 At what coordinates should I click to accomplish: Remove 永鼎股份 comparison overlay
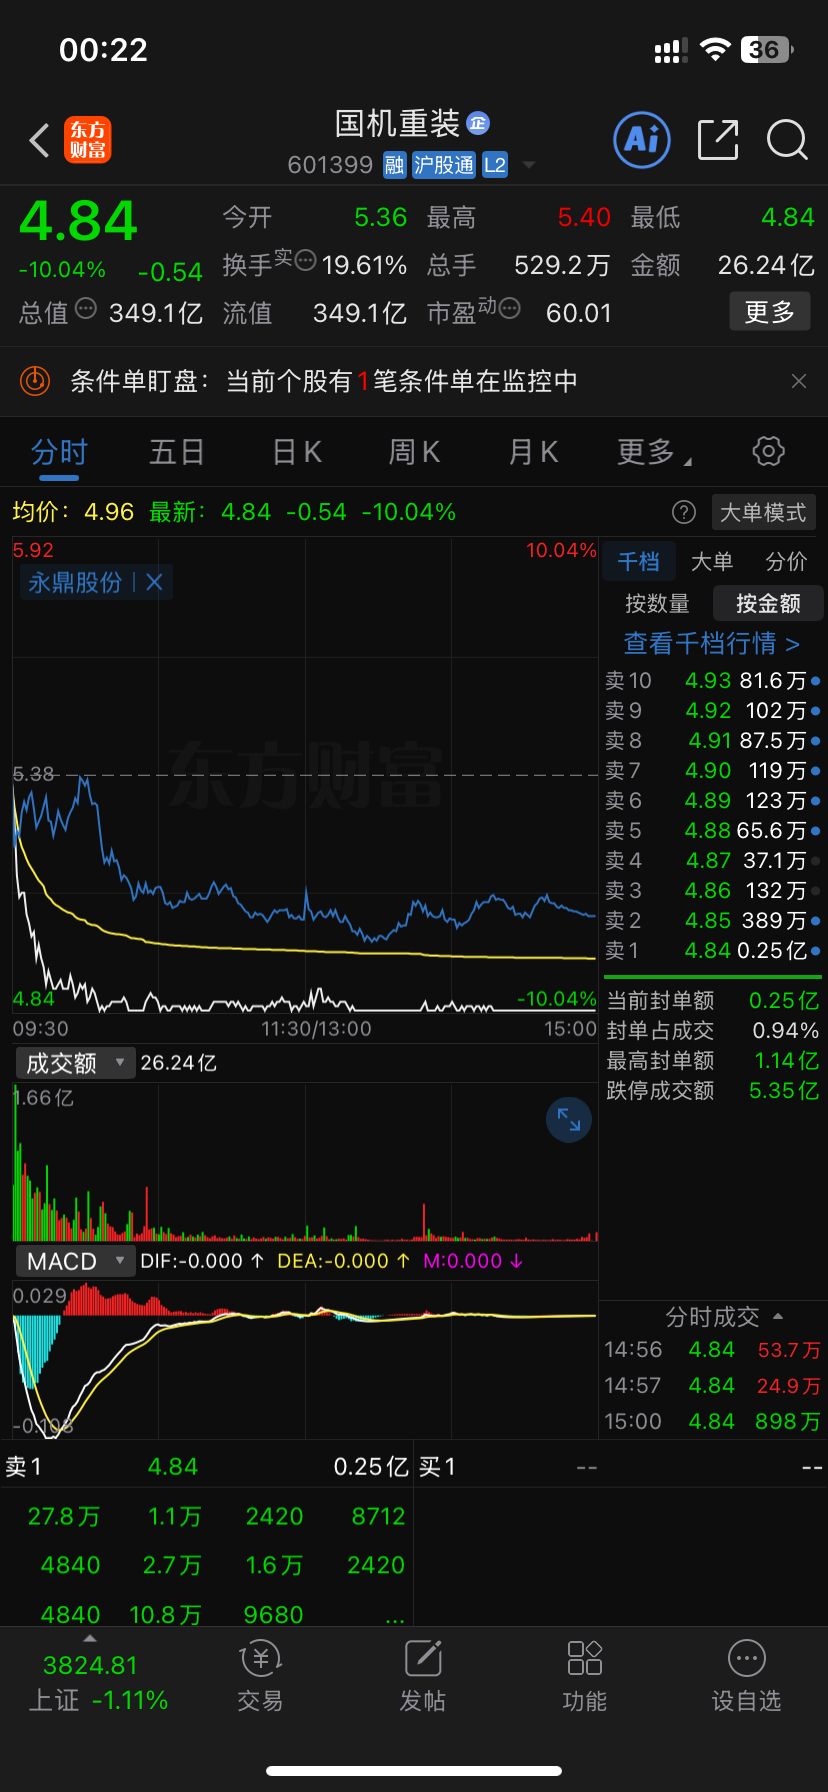(154, 582)
